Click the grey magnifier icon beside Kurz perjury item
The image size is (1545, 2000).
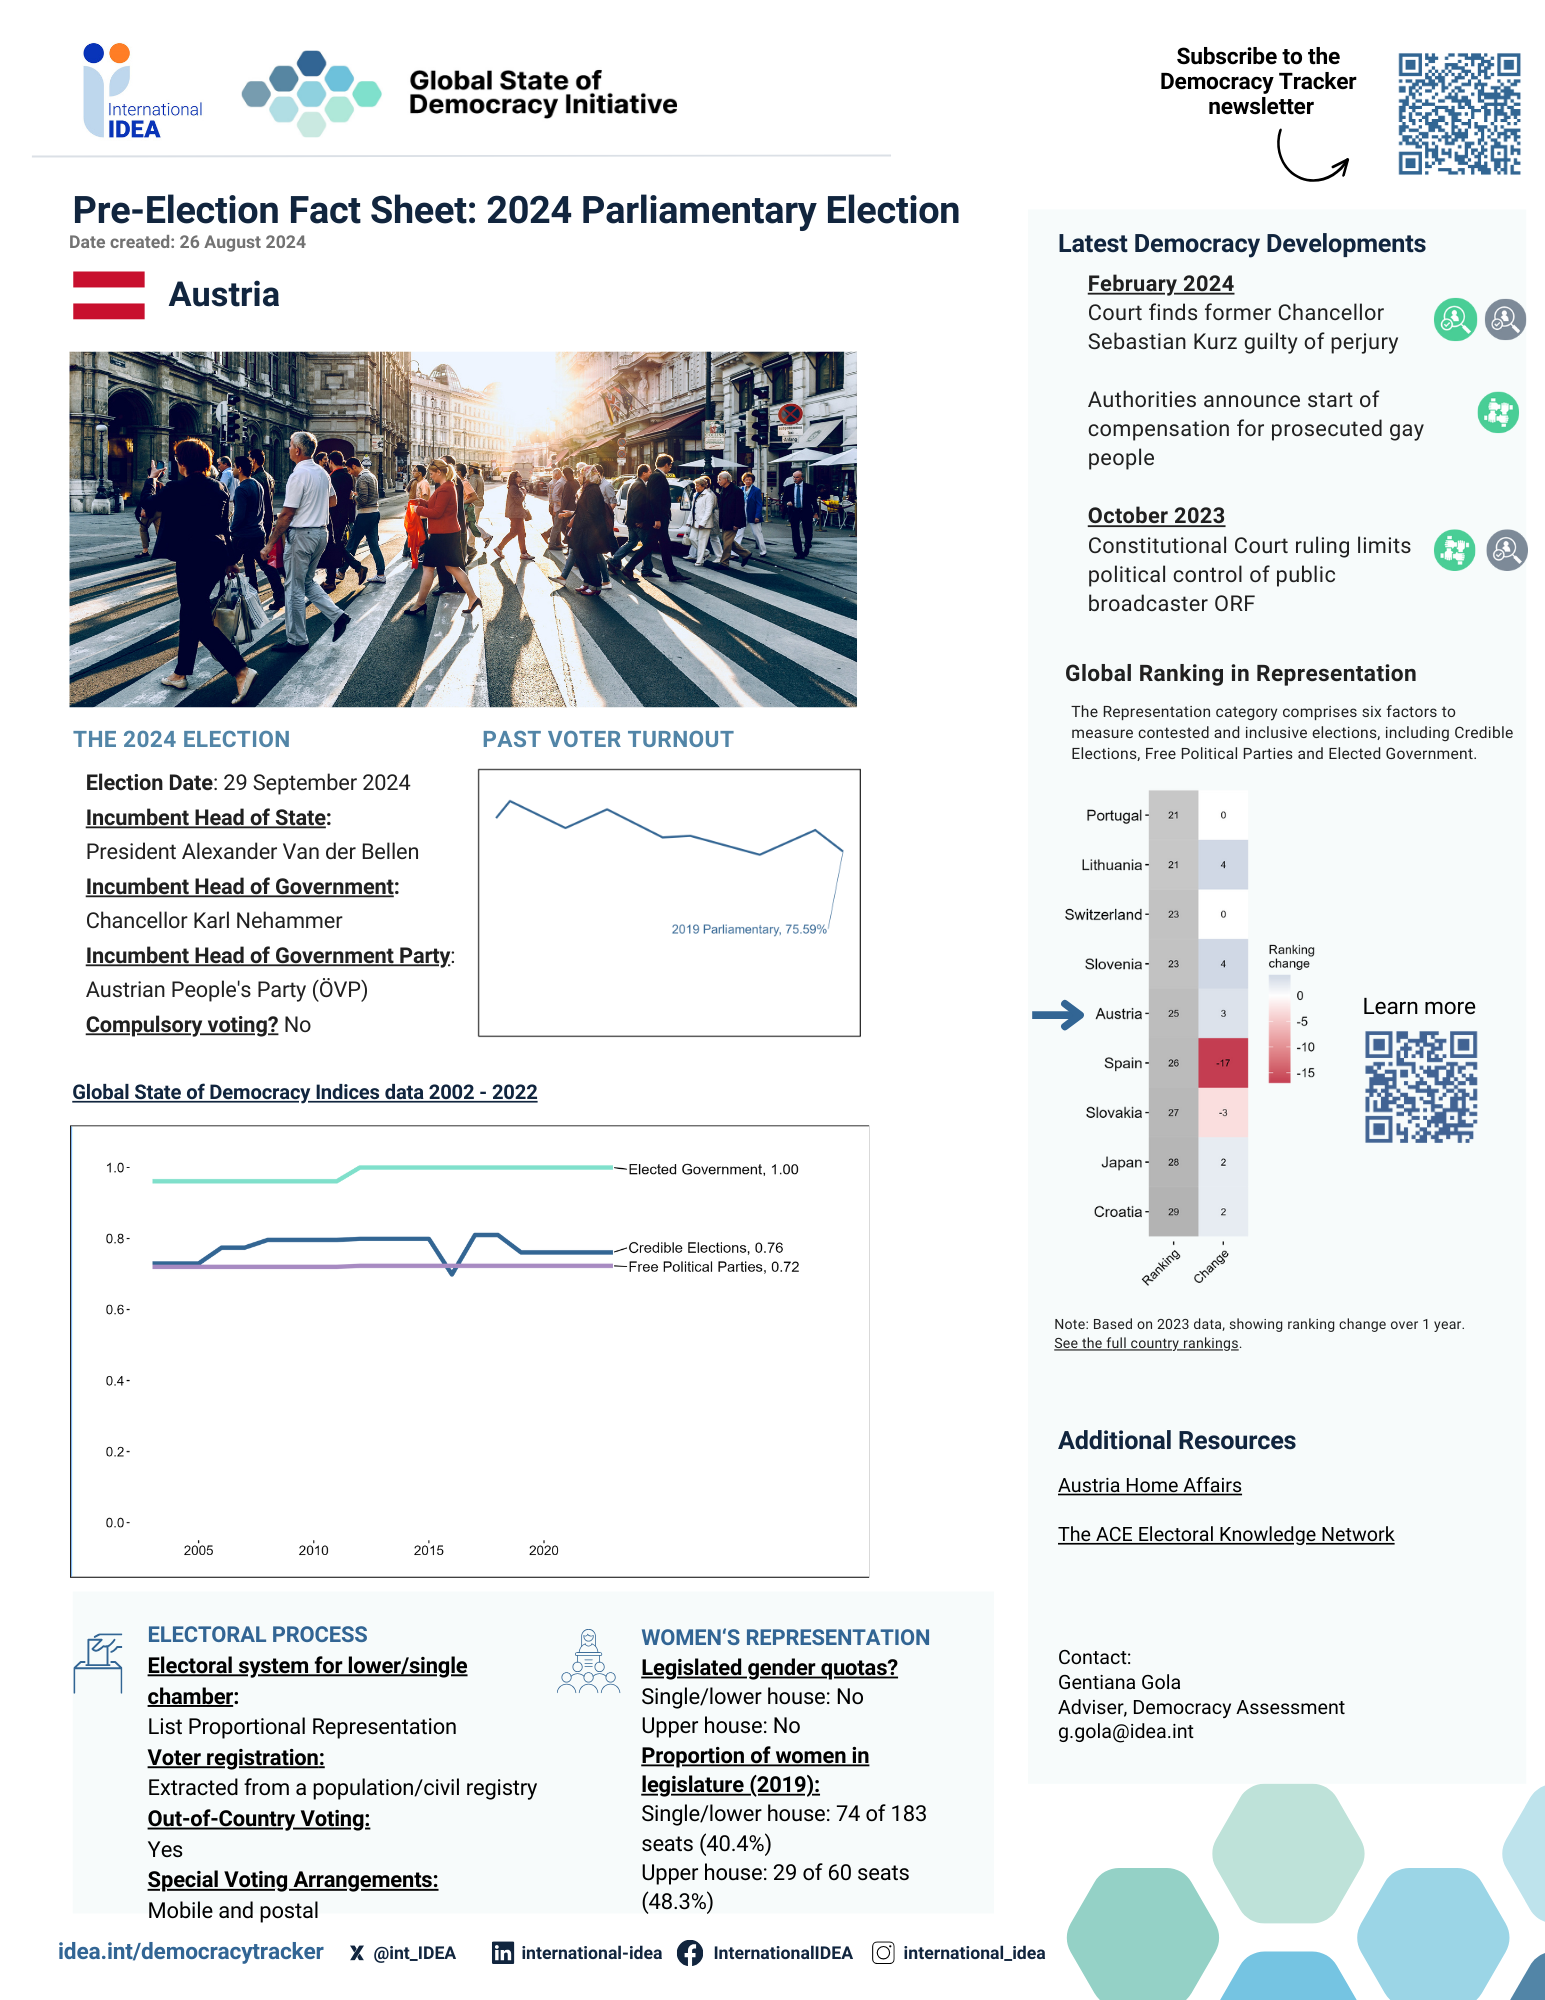pyautogui.click(x=1505, y=320)
